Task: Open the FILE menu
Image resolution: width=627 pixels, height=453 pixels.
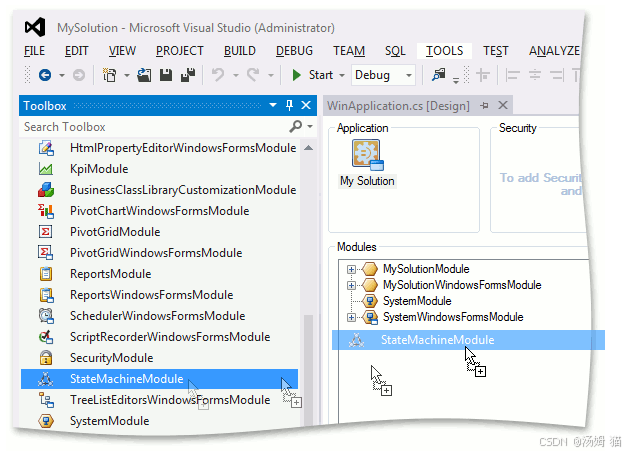Action: pos(34,51)
